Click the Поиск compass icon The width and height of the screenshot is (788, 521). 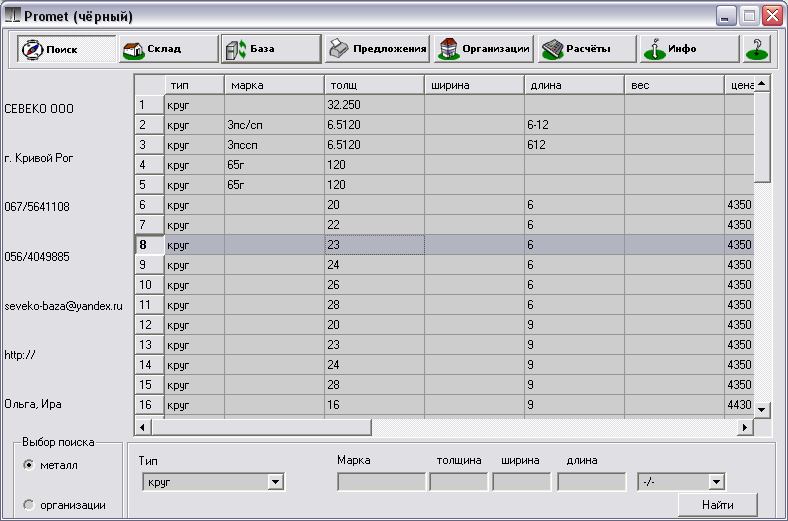pyautogui.click(x=32, y=49)
